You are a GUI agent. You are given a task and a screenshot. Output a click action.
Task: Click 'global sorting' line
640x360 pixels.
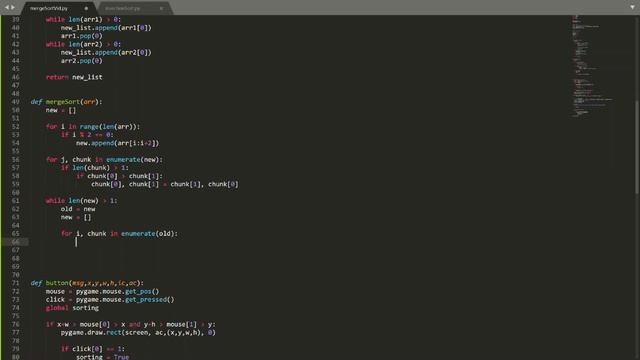coord(72,308)
